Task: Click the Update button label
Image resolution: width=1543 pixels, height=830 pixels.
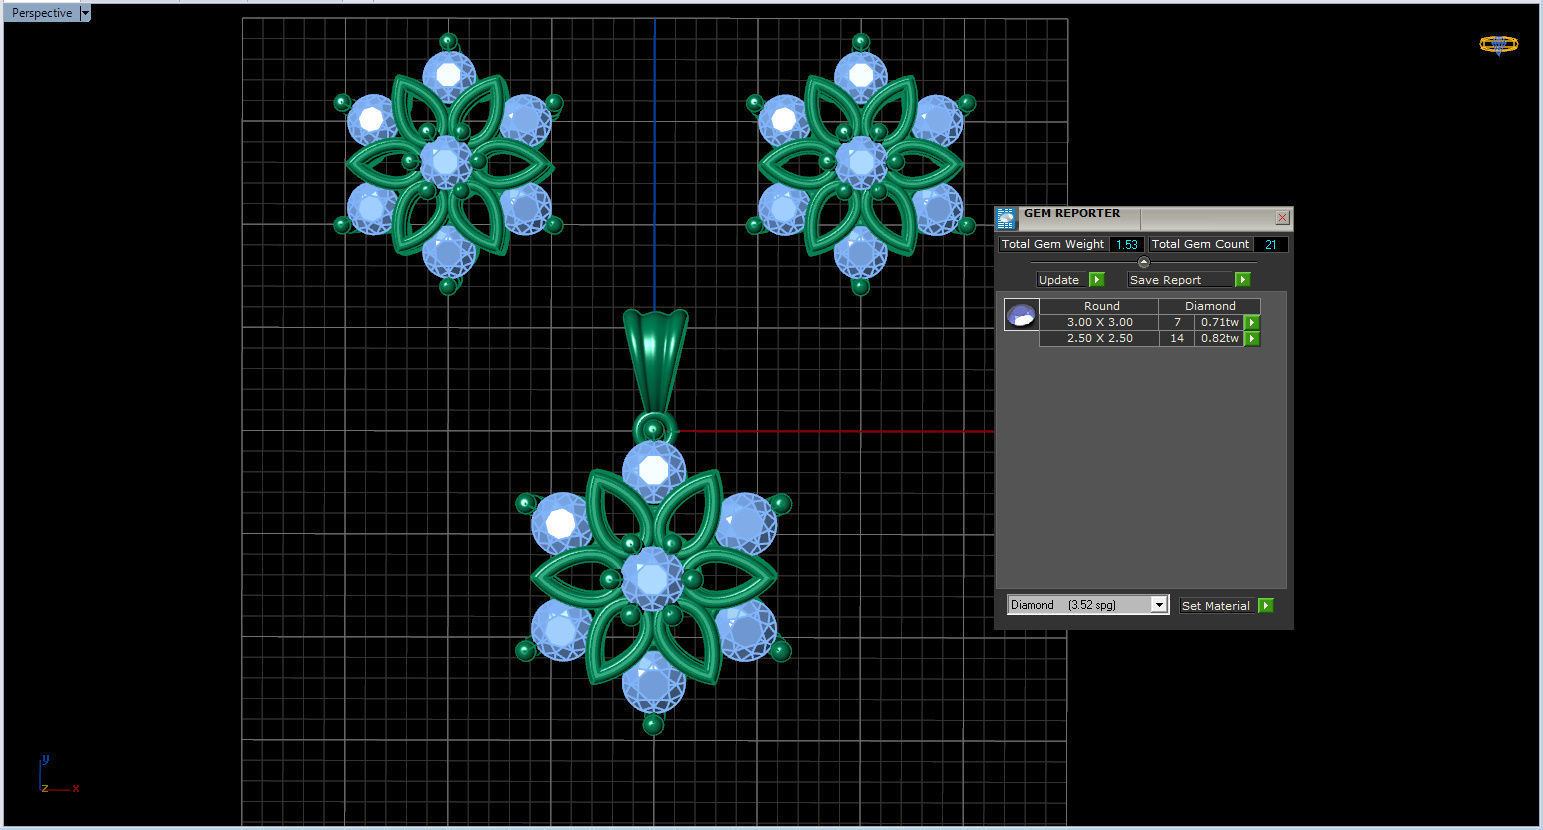Action: point(1062,280)
